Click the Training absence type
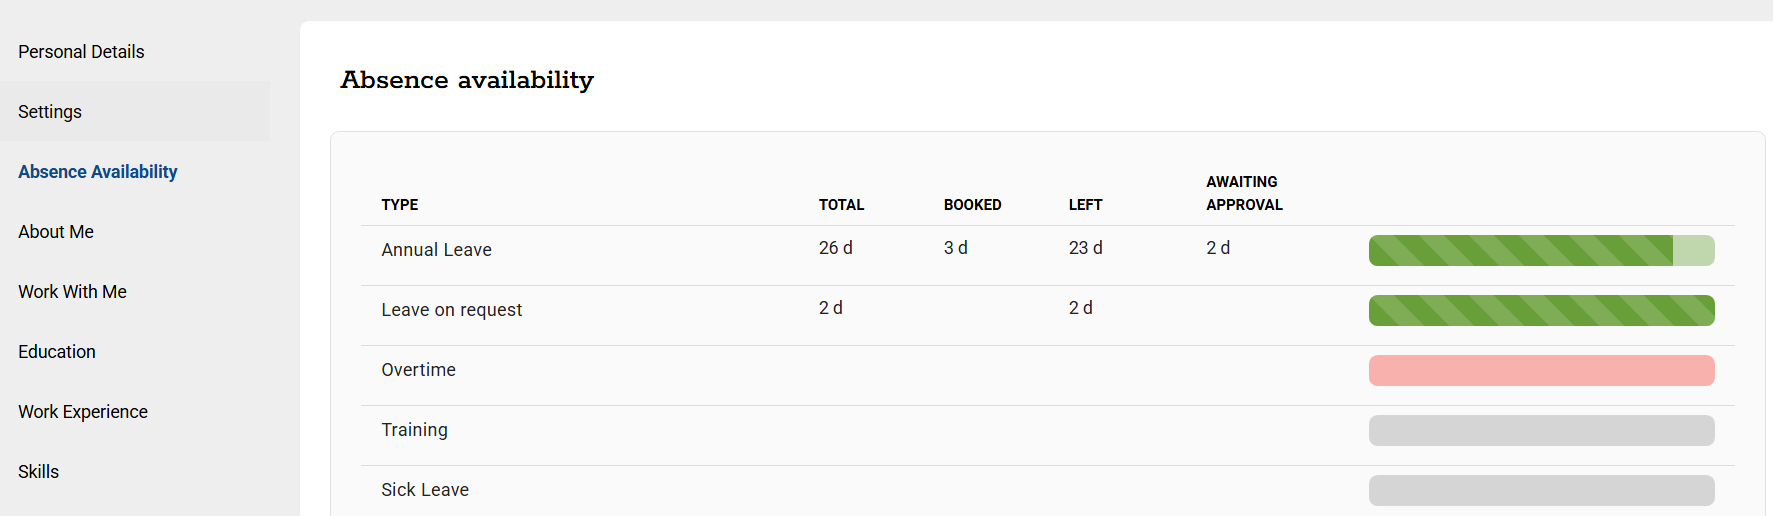 pos(414,430)
